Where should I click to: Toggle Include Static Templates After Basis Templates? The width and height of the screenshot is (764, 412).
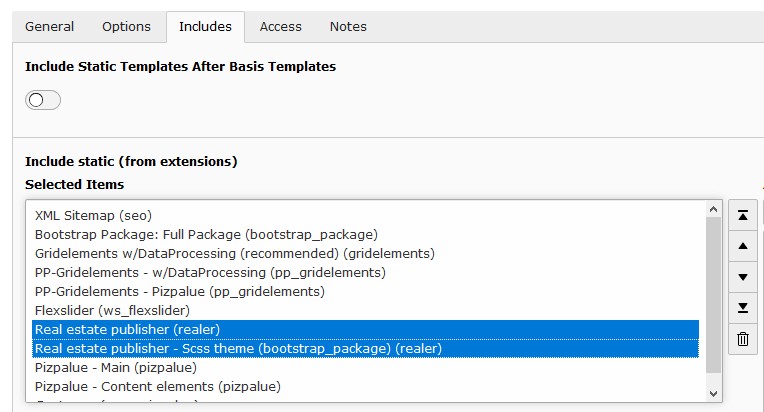click(x=43, y=100)
